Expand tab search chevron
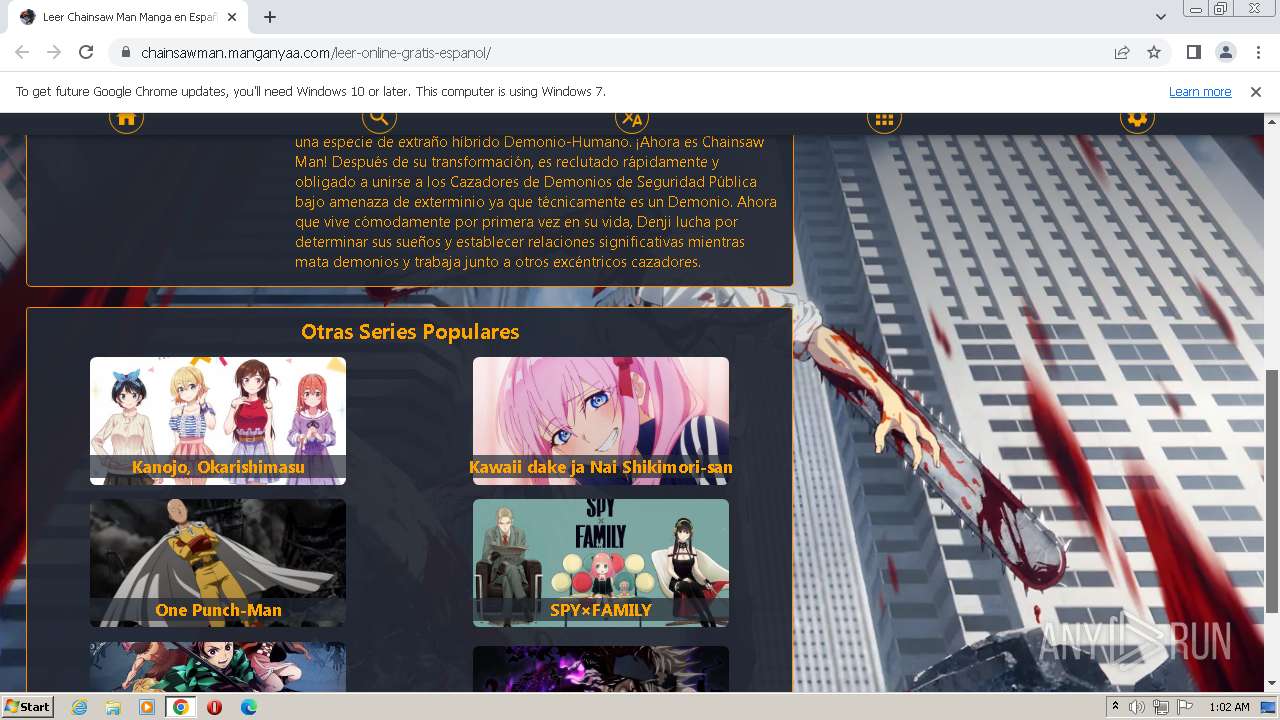 pyautogui.click(x=1161, y=17)
